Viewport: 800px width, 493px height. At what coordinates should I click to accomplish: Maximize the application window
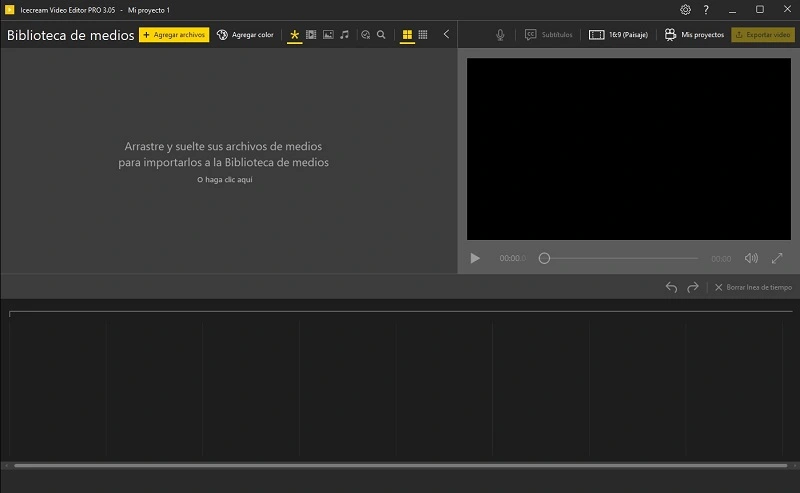point(760,10)
